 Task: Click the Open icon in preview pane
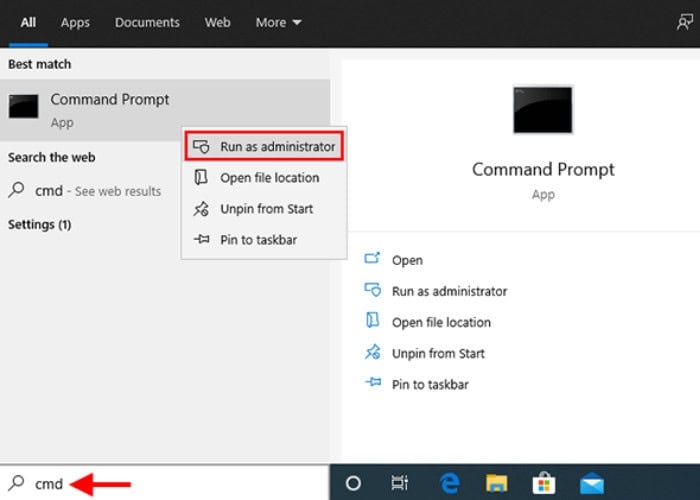(x=372, y=258)
